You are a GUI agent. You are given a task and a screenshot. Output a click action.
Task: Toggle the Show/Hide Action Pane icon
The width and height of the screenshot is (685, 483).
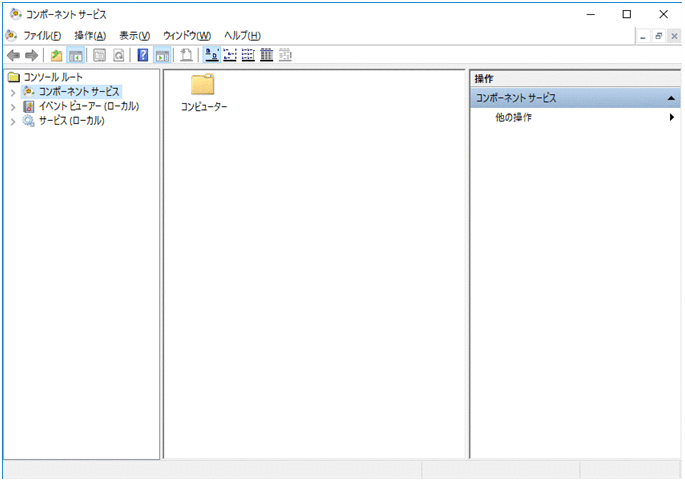point(162,55)
